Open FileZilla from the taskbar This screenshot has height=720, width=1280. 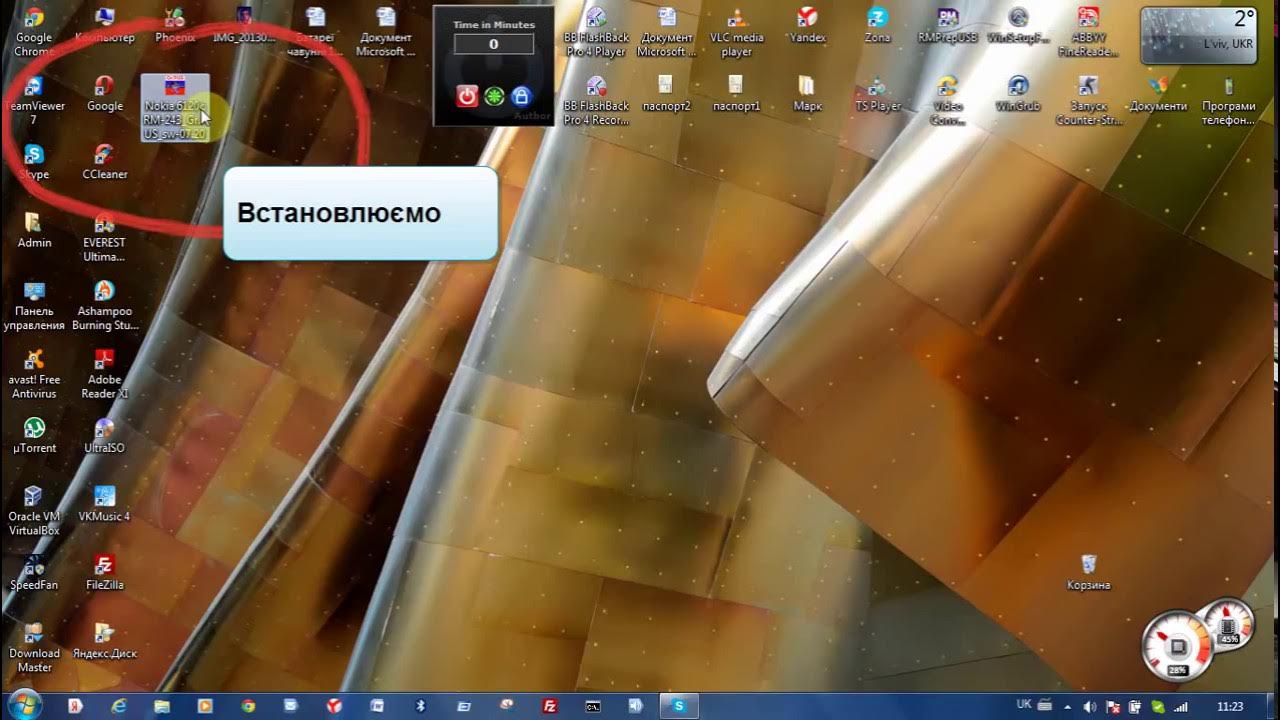pos(549,706)
